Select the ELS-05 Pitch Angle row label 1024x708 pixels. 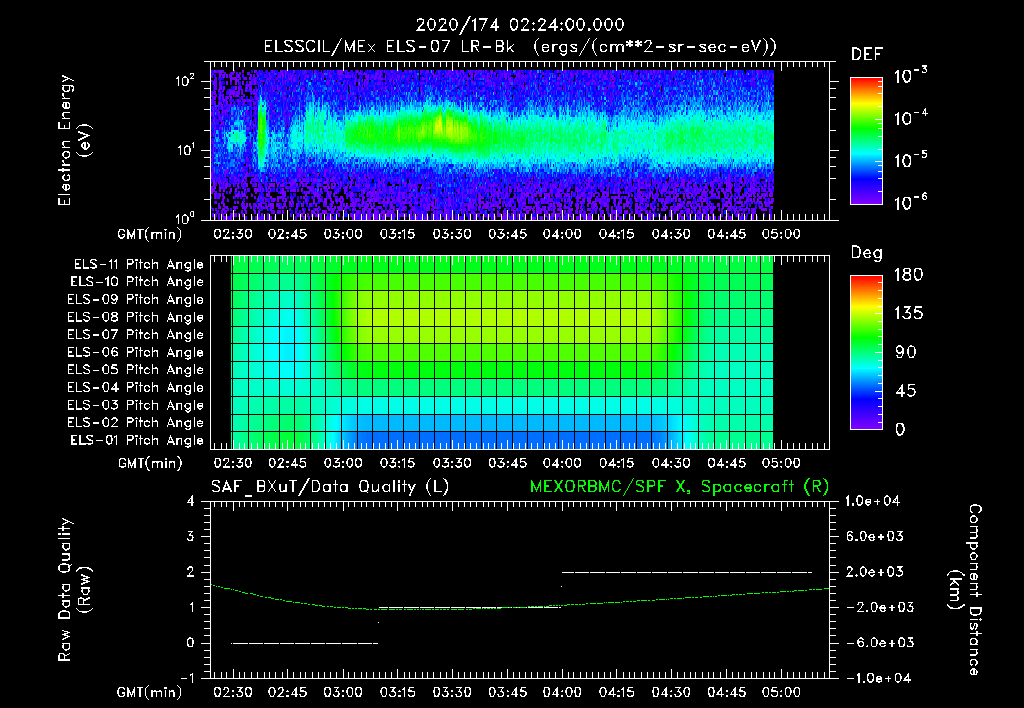coord(136,370)
